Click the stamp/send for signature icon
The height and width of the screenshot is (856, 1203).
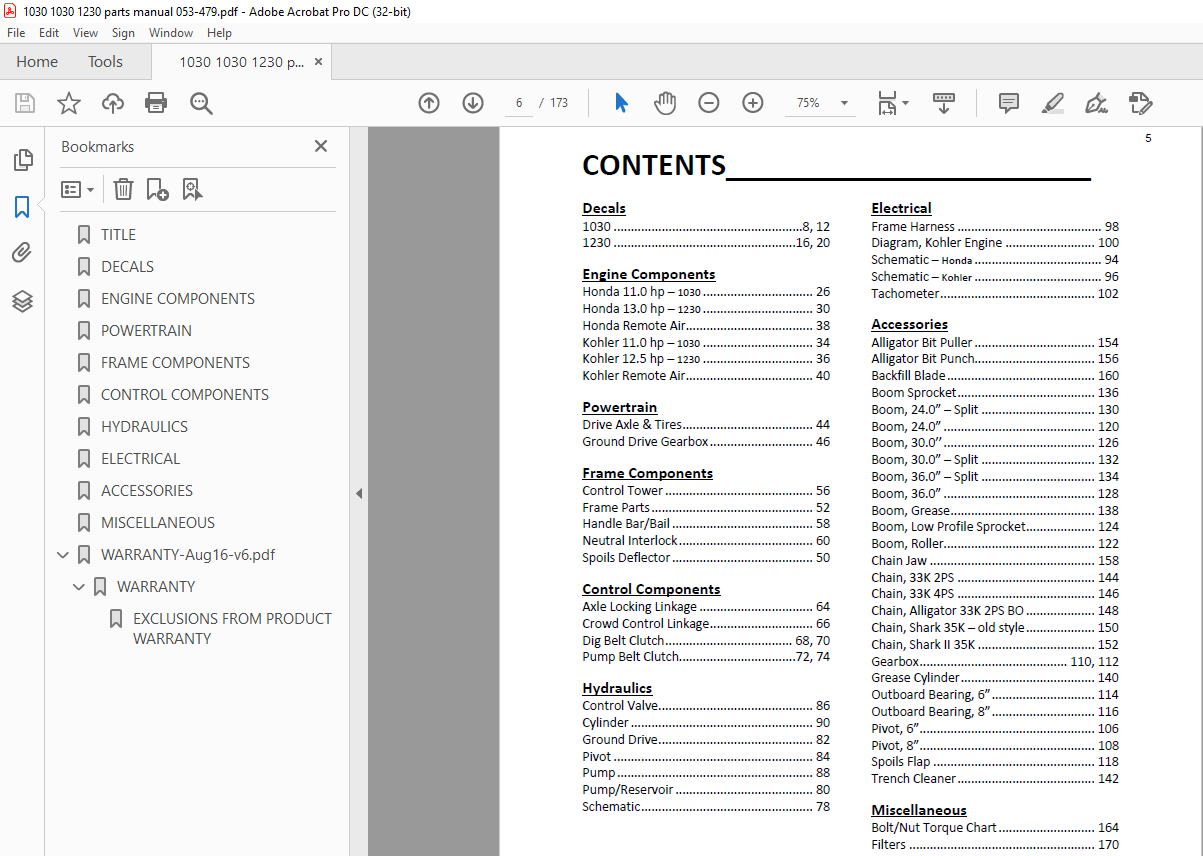(x=1140, y=103)
